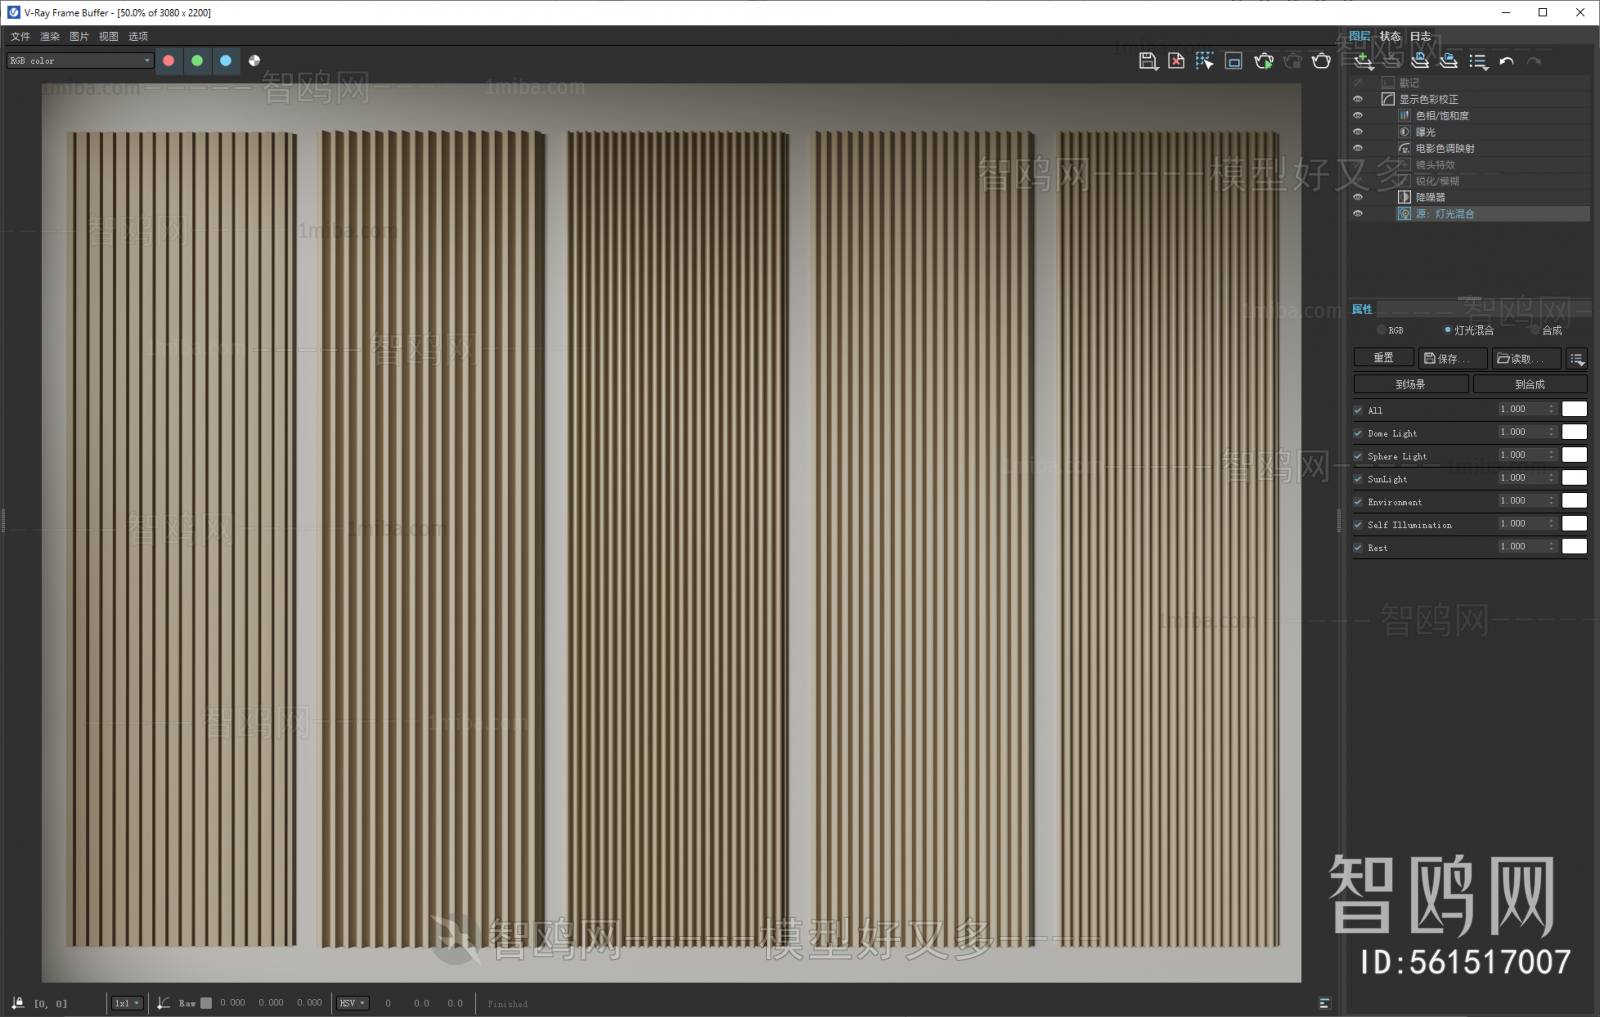Click the 电影色调映射 layer icon

click(x=1404, y=148)
